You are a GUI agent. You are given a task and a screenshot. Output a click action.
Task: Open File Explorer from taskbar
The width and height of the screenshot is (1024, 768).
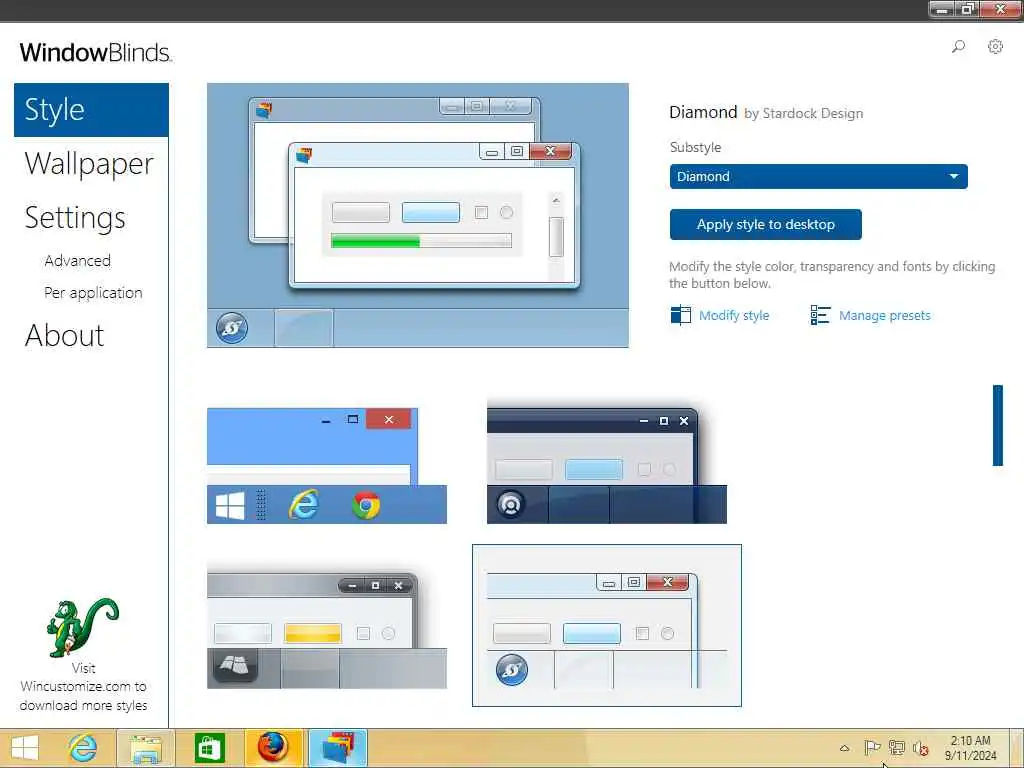(146, 748)
